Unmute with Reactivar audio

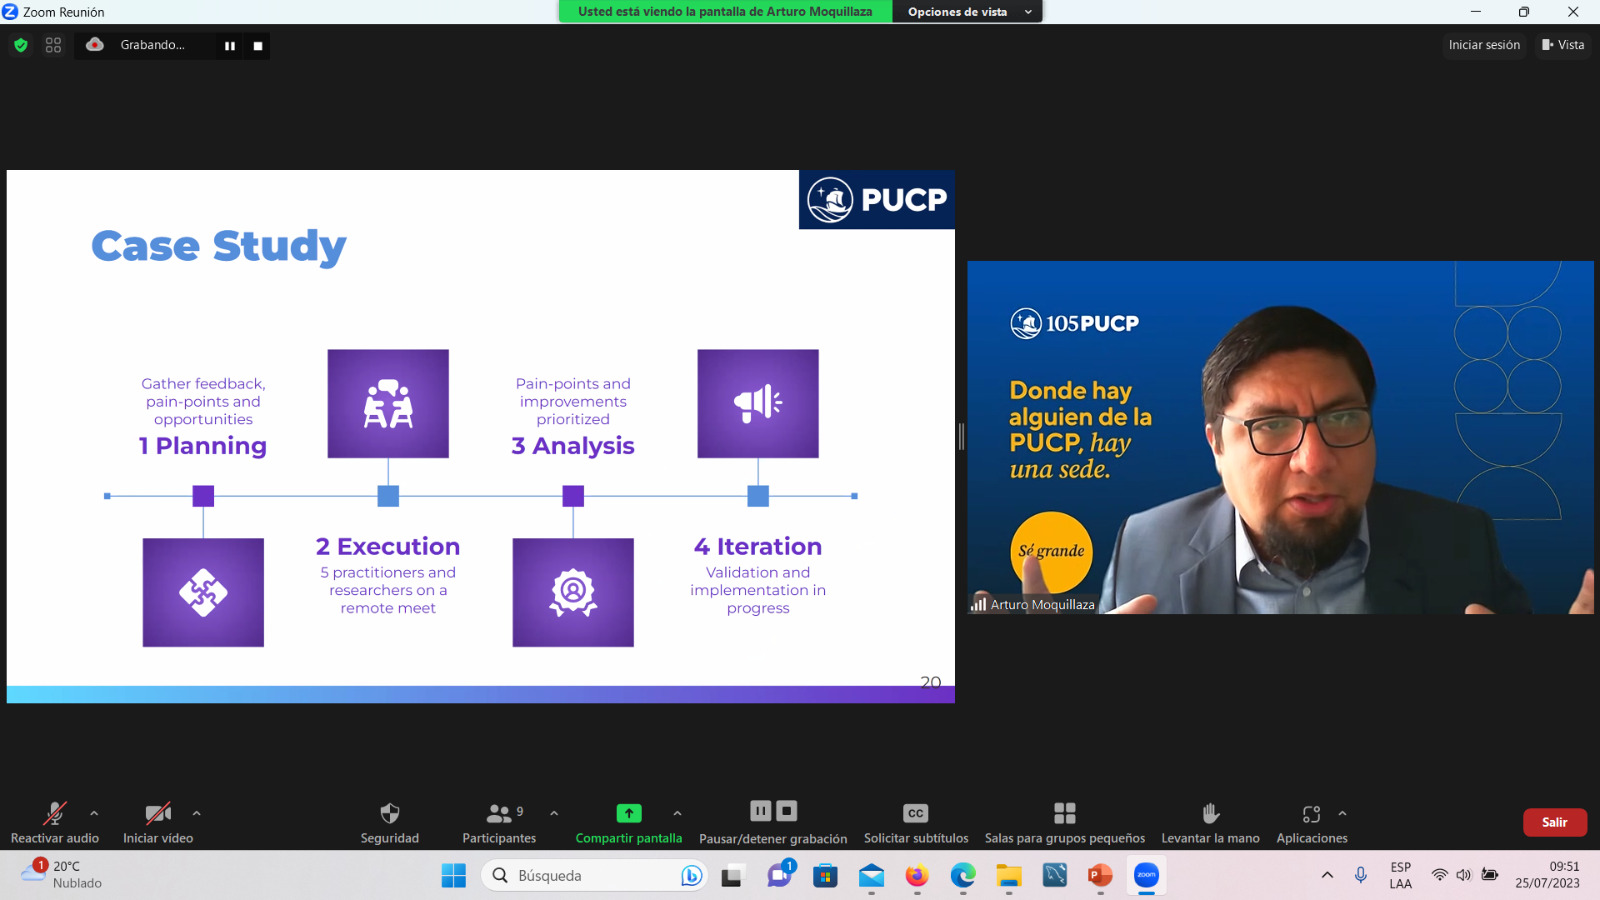[55, 814]
